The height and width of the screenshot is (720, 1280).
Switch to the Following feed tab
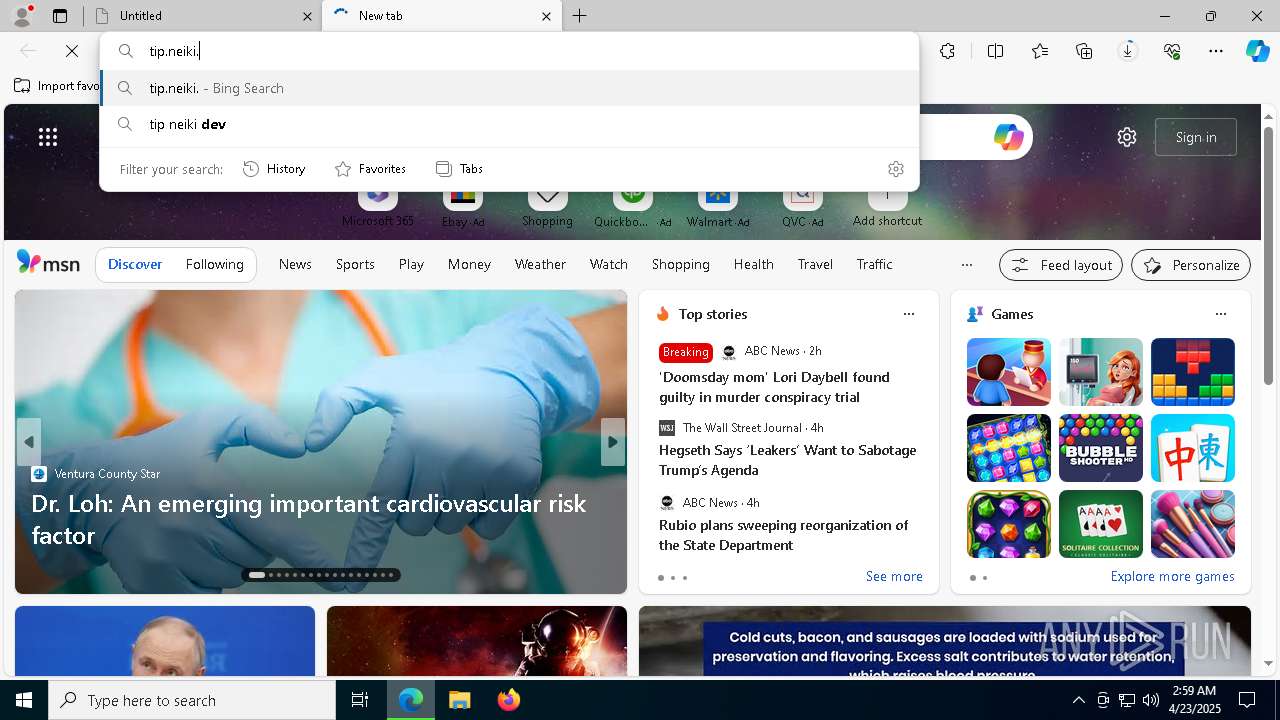[x=214, y=264]
